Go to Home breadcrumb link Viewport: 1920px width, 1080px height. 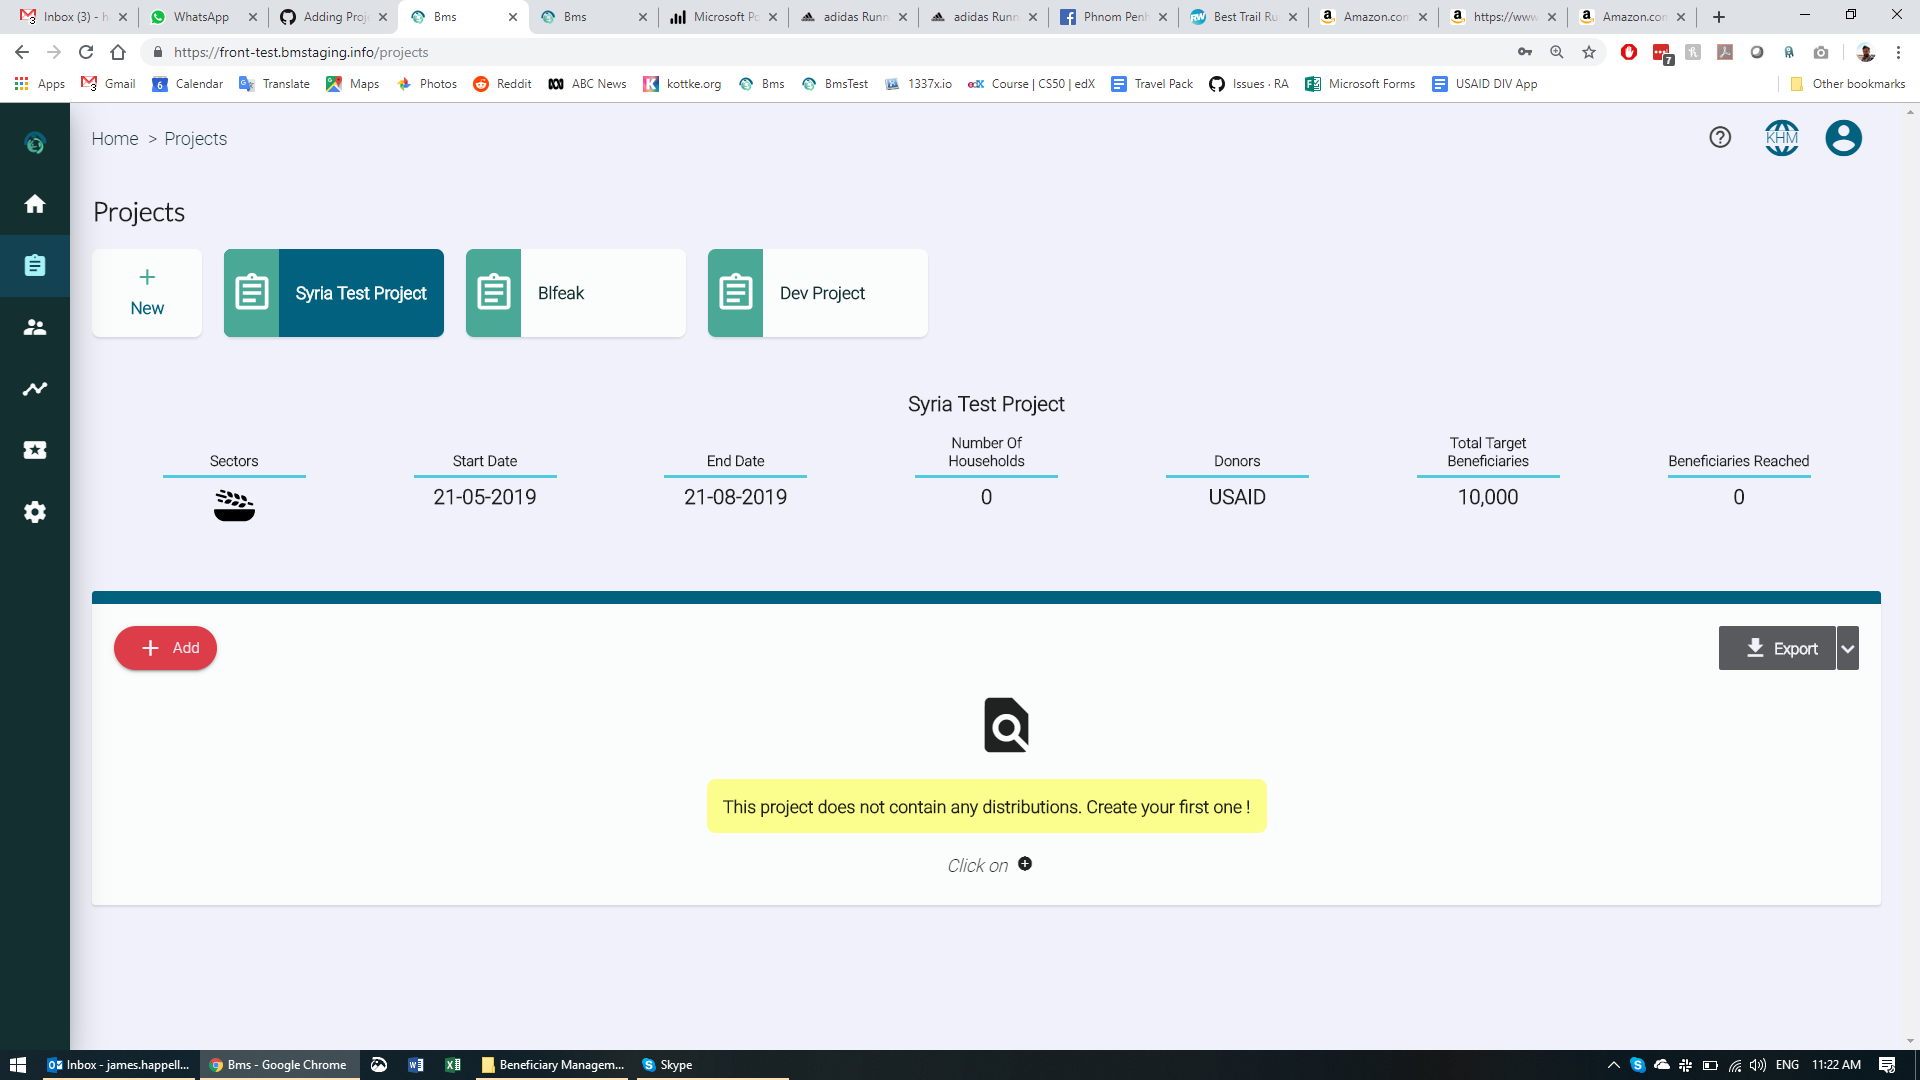[x=115, y=139]
